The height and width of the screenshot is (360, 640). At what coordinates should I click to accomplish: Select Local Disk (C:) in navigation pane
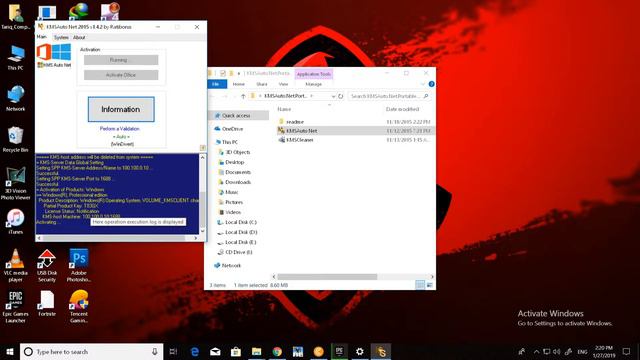click(241, 222)
